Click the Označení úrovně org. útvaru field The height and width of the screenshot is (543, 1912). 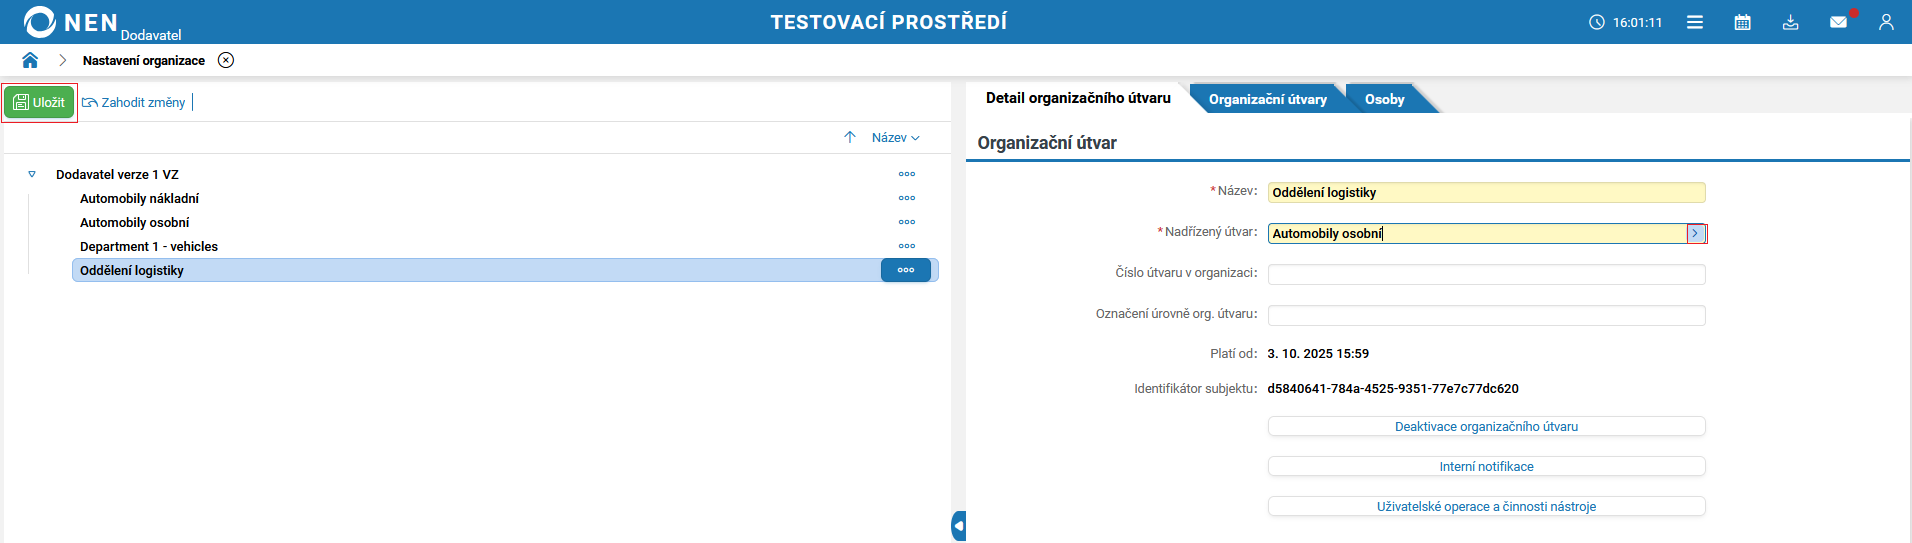coord(1486,315)
